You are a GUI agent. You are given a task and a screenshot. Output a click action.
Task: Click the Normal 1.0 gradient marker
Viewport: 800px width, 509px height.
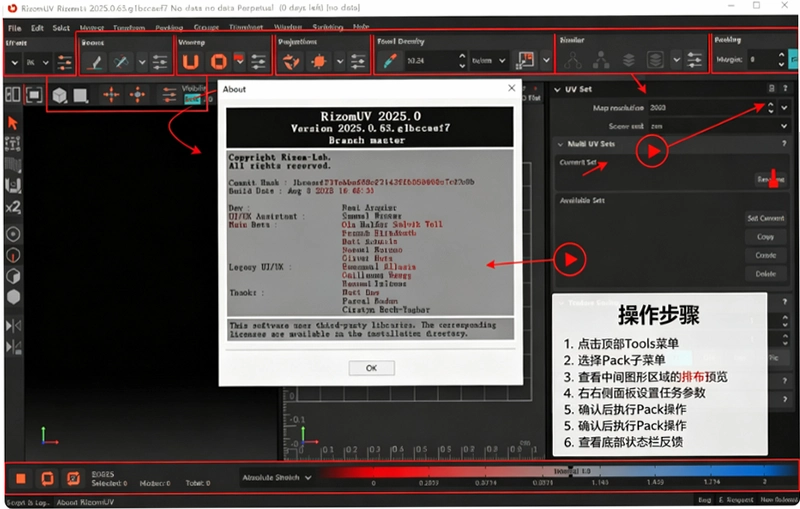pos(571,471)
